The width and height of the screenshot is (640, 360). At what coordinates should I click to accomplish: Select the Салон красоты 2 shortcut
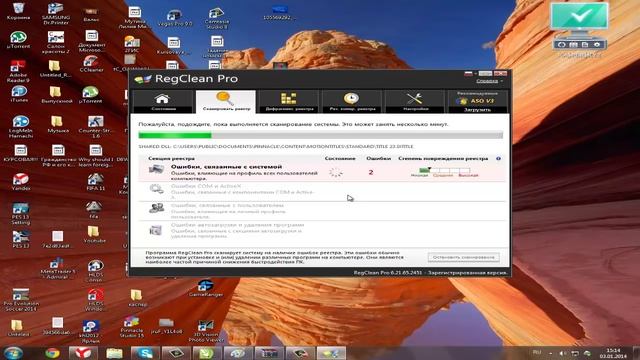click(x=56, y=42)
